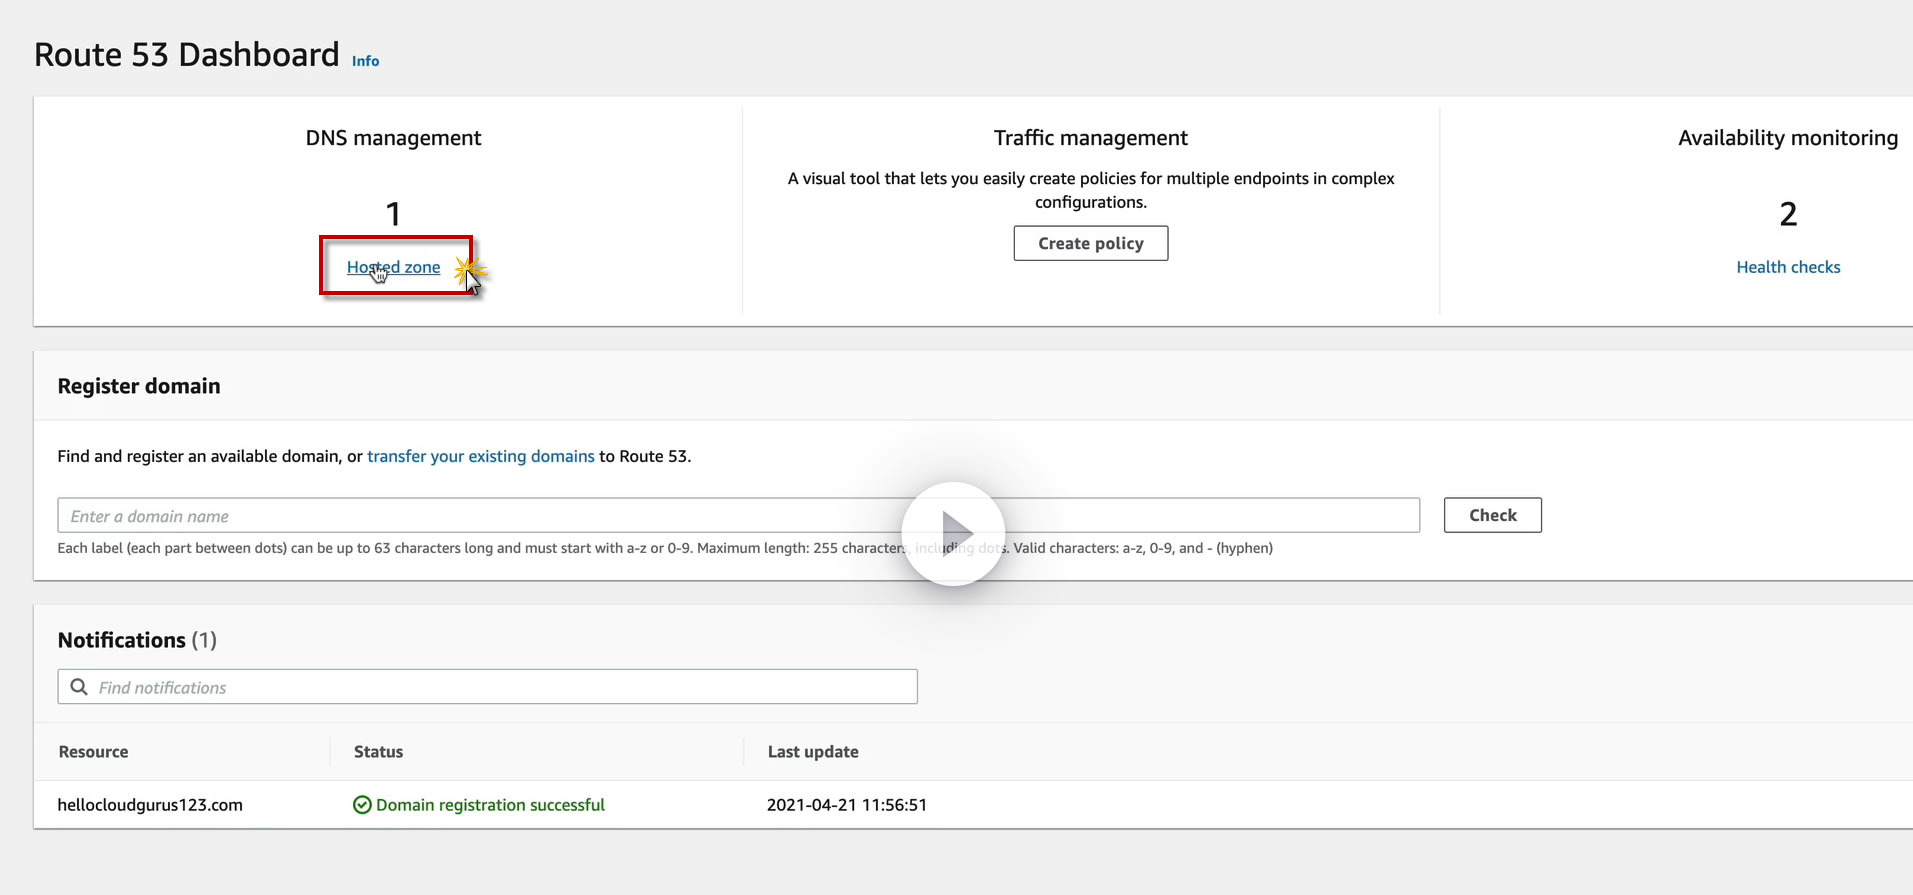The height and width of the screenshot is (895, 1913).
Task: Click the play button overlay
Action: click(x=953, y=533)
